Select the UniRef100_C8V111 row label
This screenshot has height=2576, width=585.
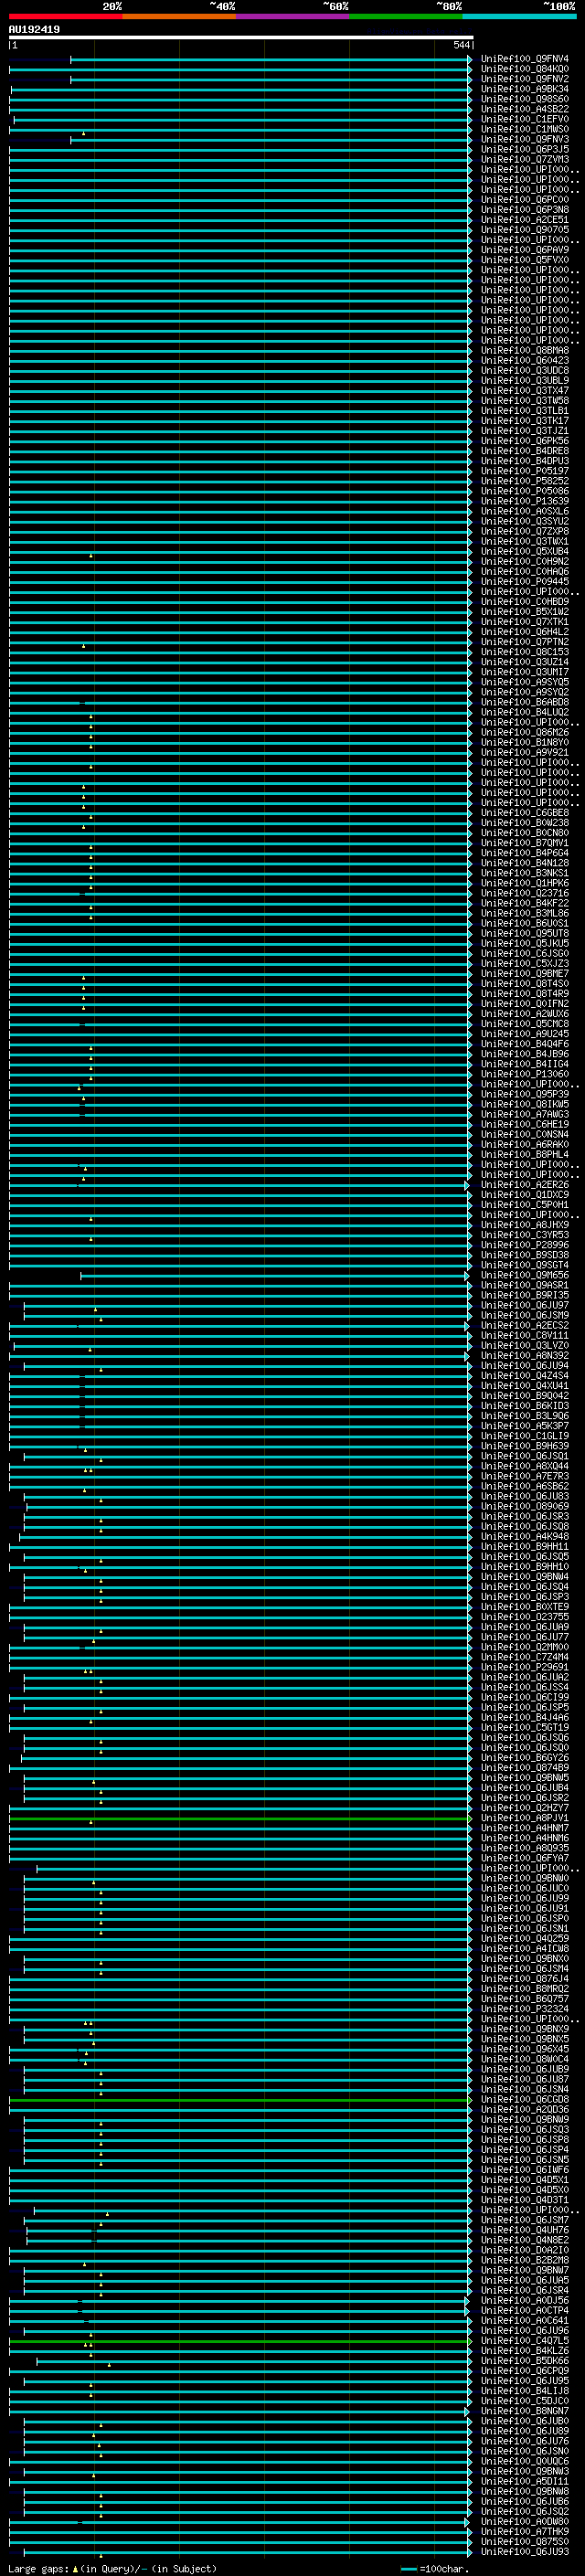coord(525,1336)
